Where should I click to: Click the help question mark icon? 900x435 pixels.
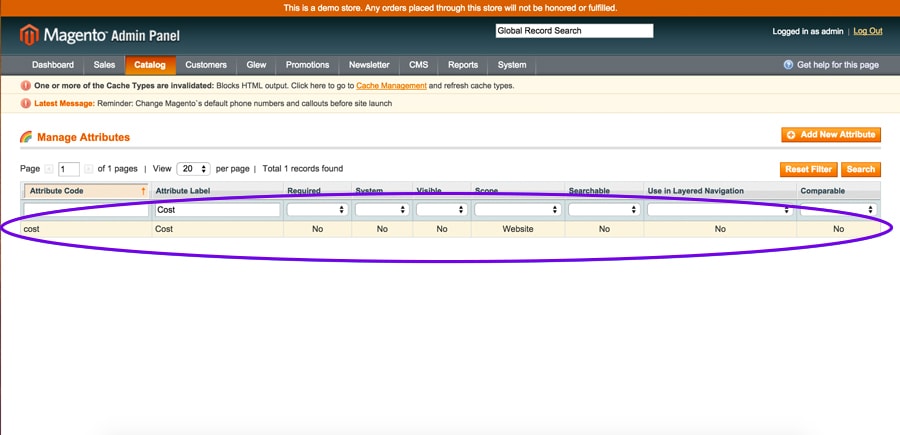(789, 65)
